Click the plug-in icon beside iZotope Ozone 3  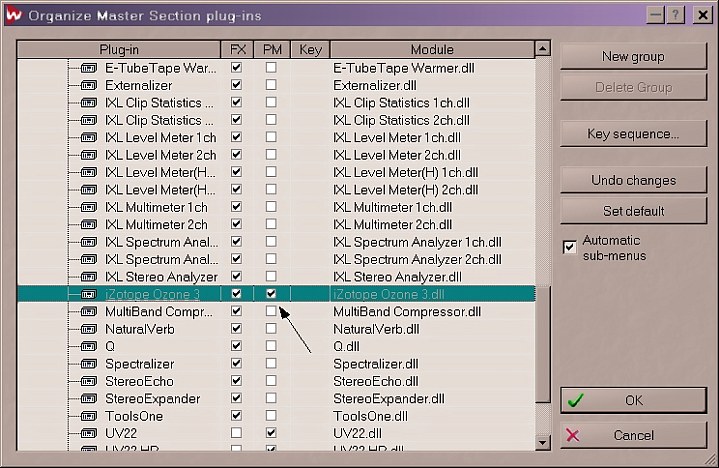pos(88,294)
